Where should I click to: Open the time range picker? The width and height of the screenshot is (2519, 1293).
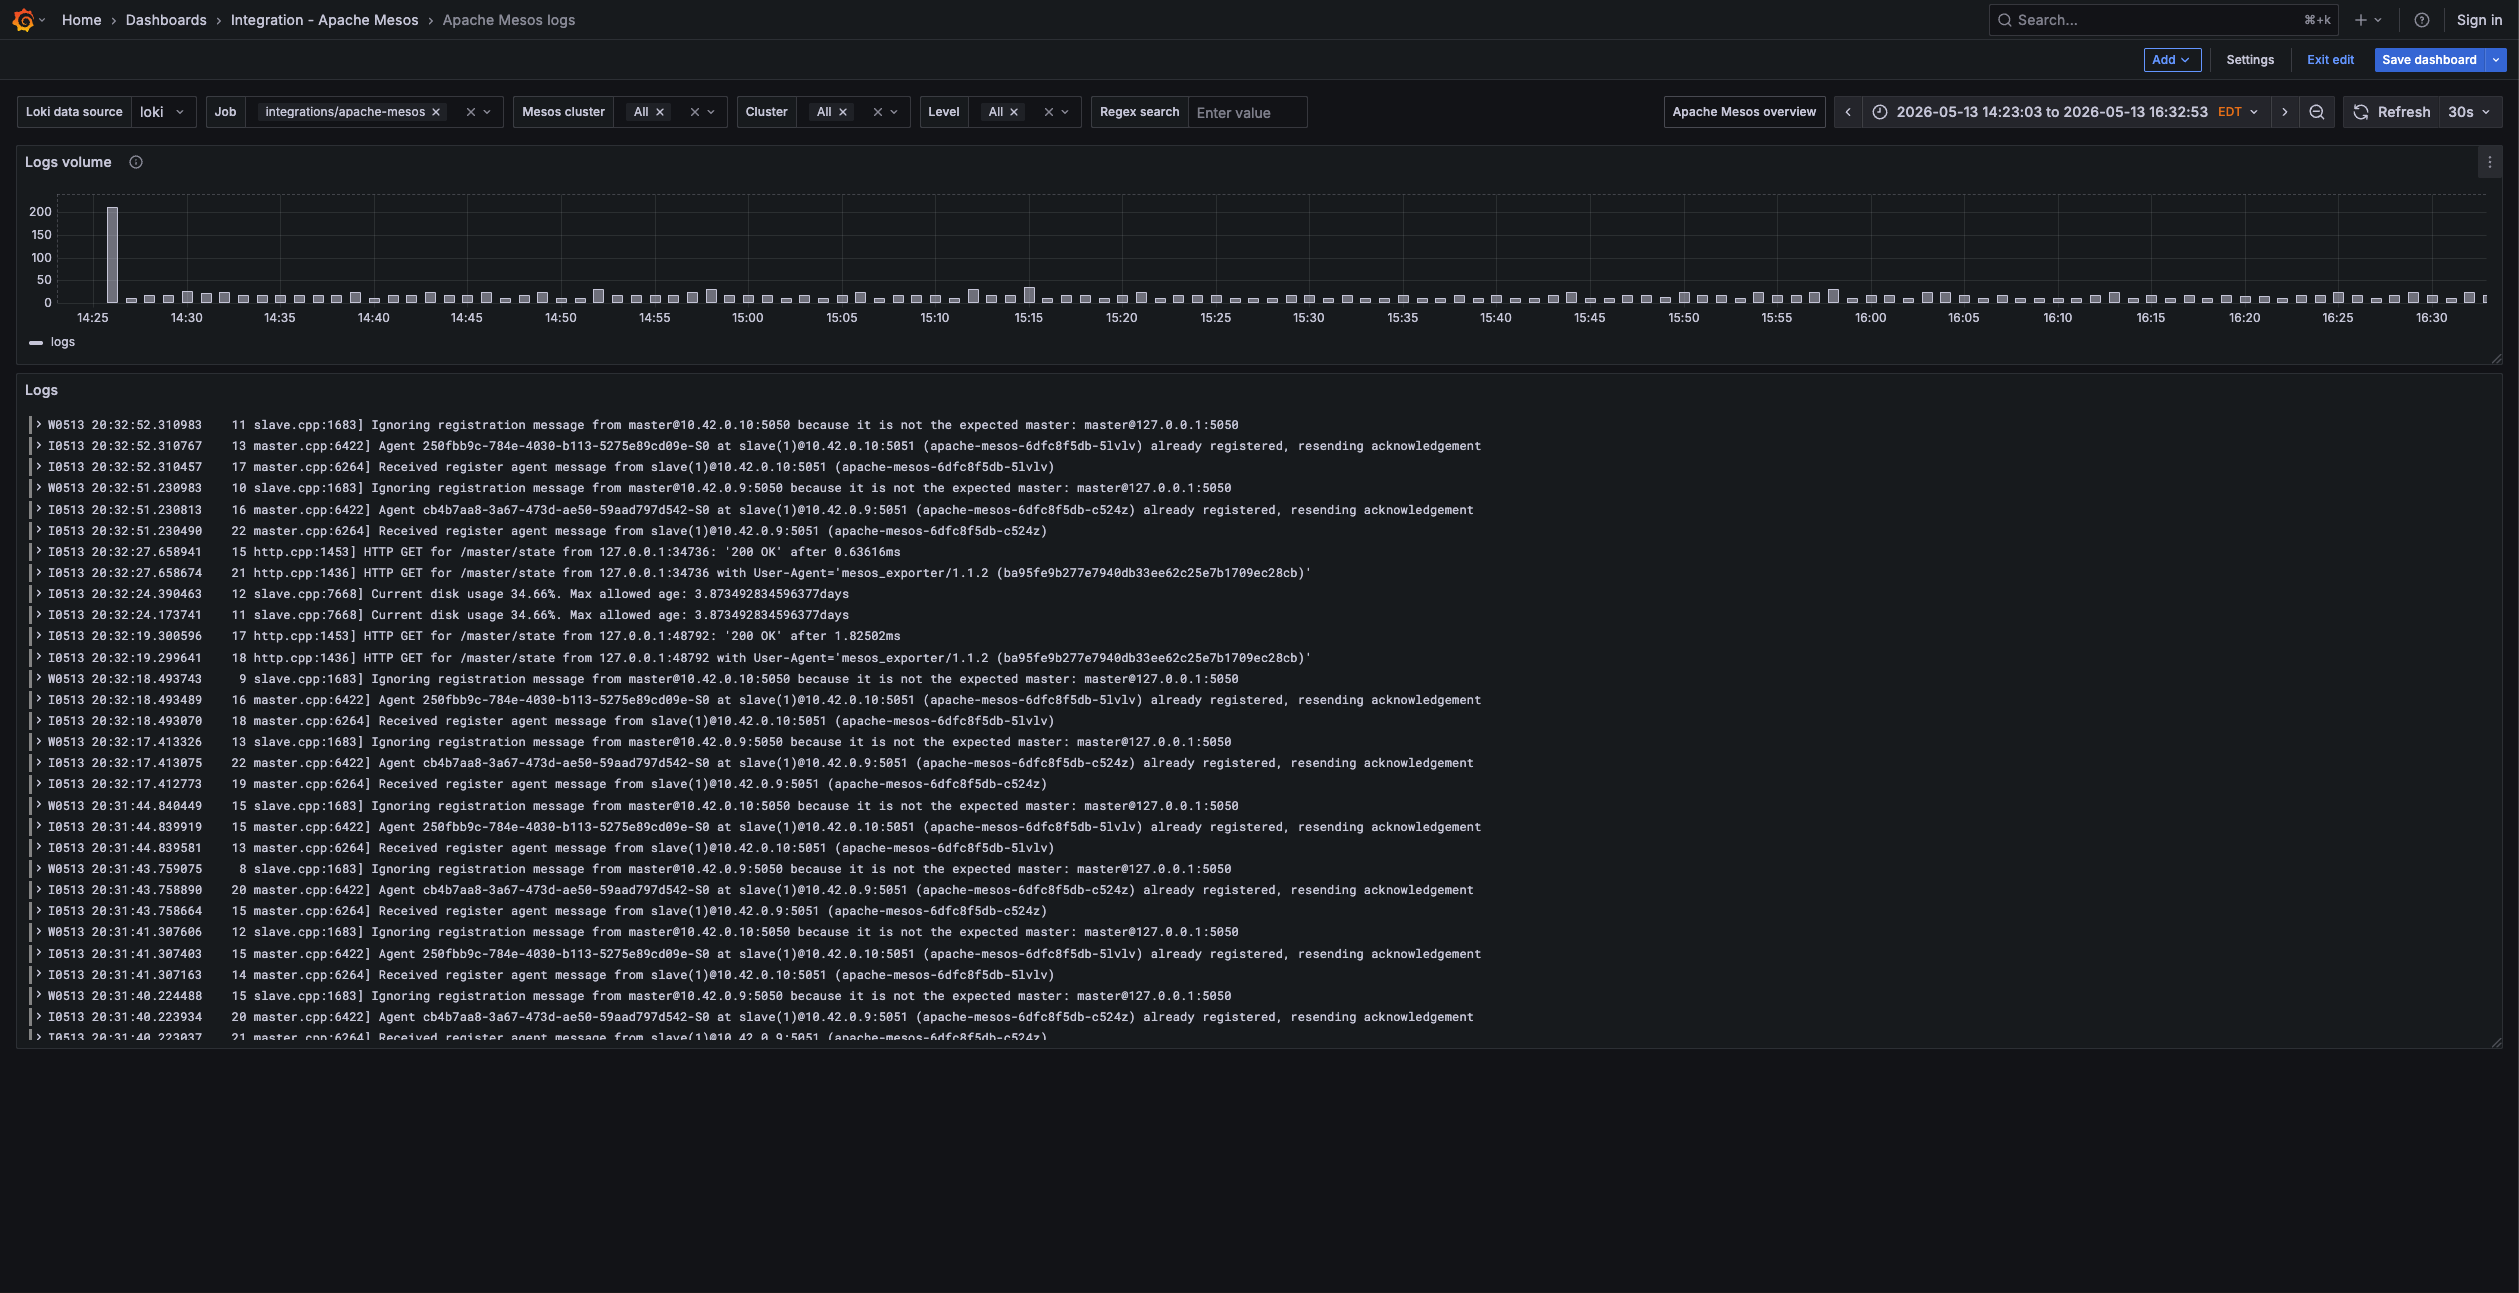pyautogui.click(x=2066, y=112)
